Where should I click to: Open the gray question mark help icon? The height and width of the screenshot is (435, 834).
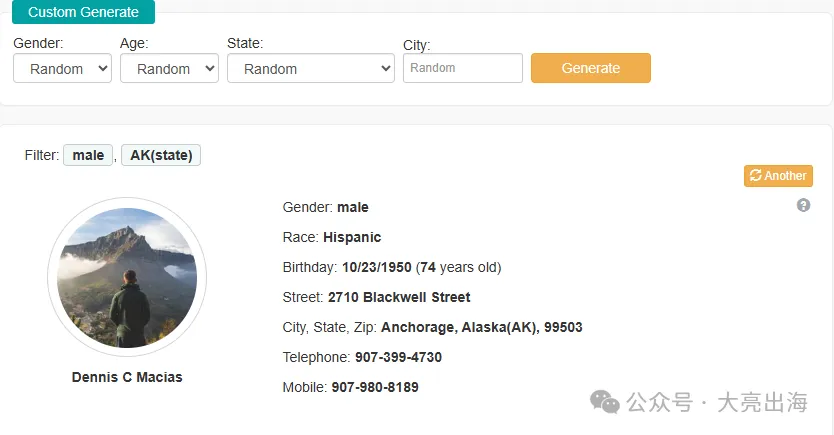(803, 205)
